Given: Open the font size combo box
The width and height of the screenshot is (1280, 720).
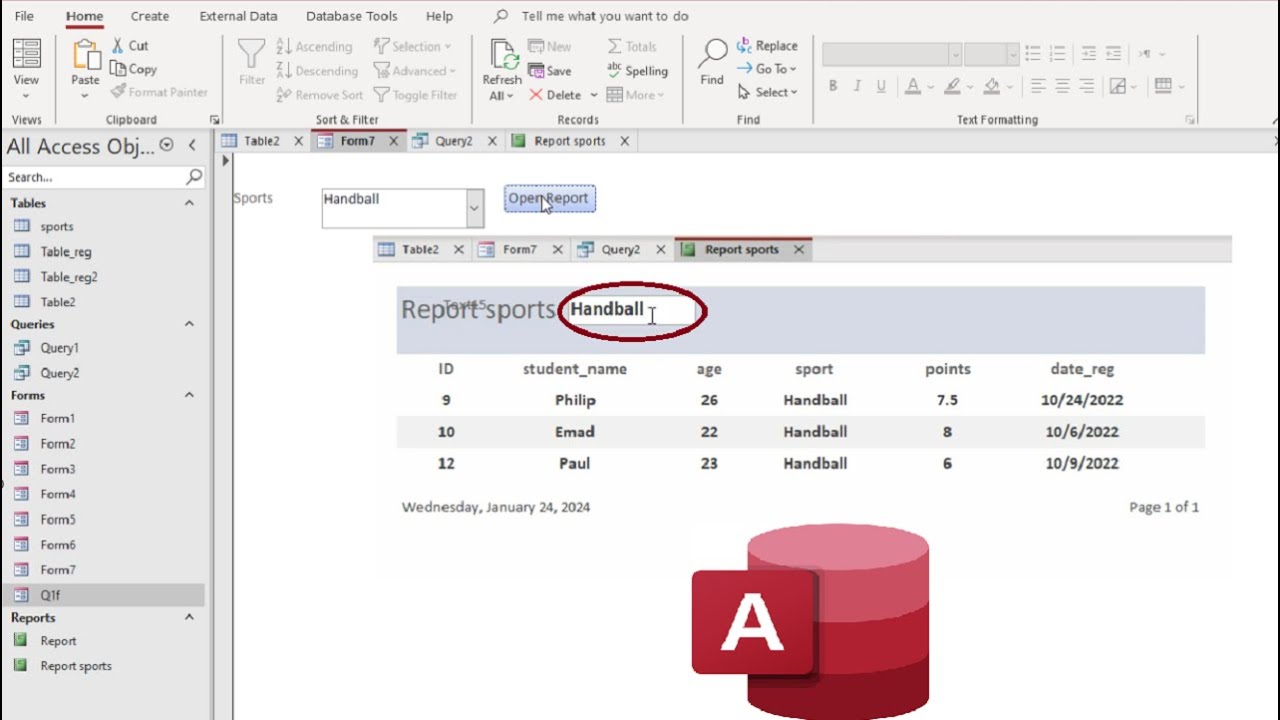Looking at the screenshot, I should 991,54.
